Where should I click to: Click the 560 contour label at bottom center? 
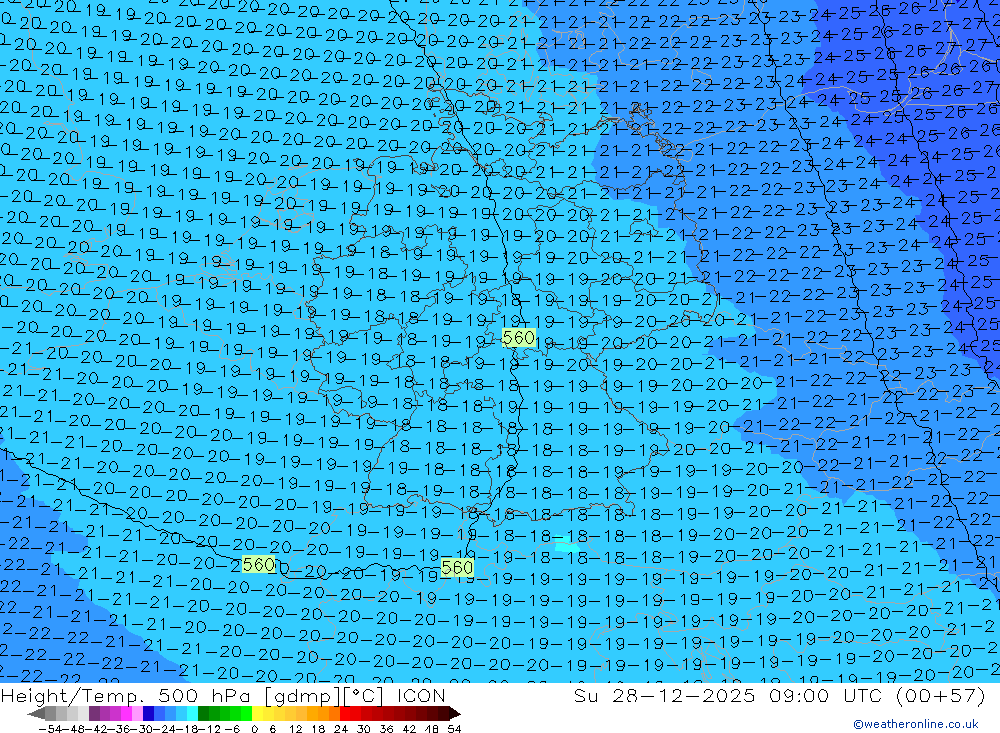[457, 567]
